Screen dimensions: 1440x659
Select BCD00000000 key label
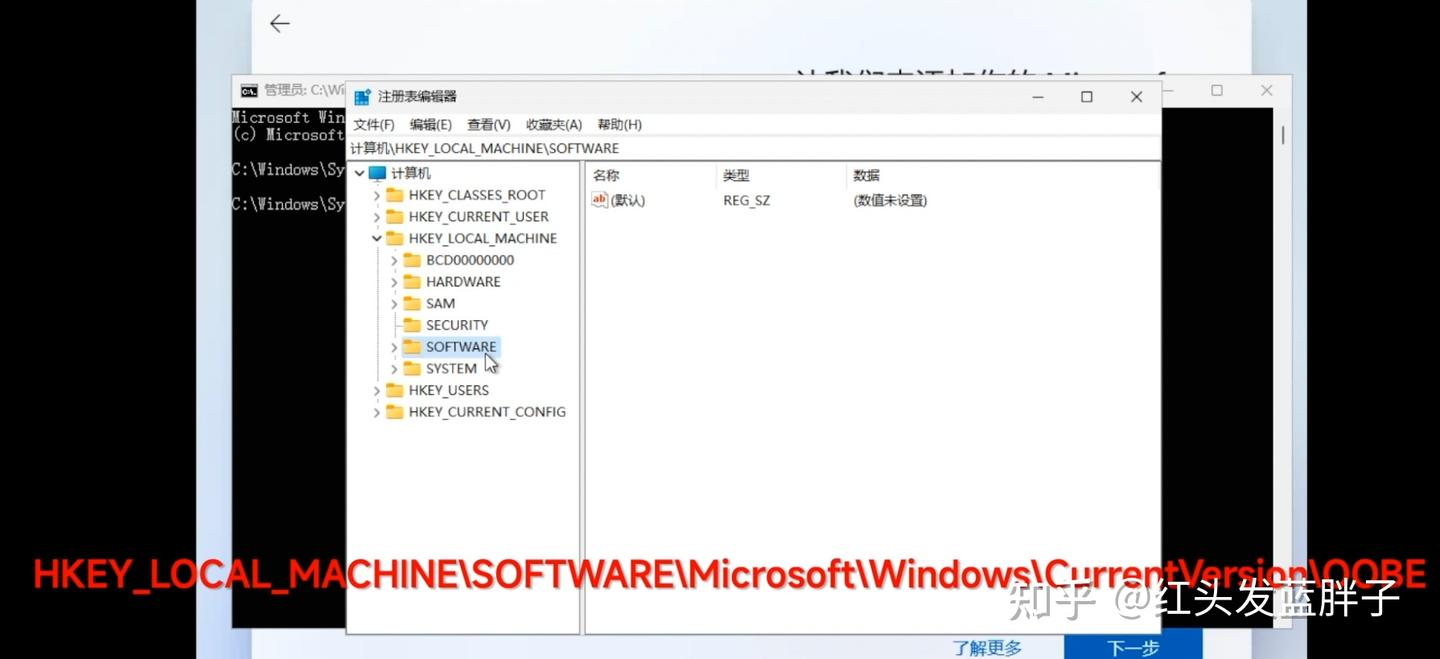tap(470, 260)
